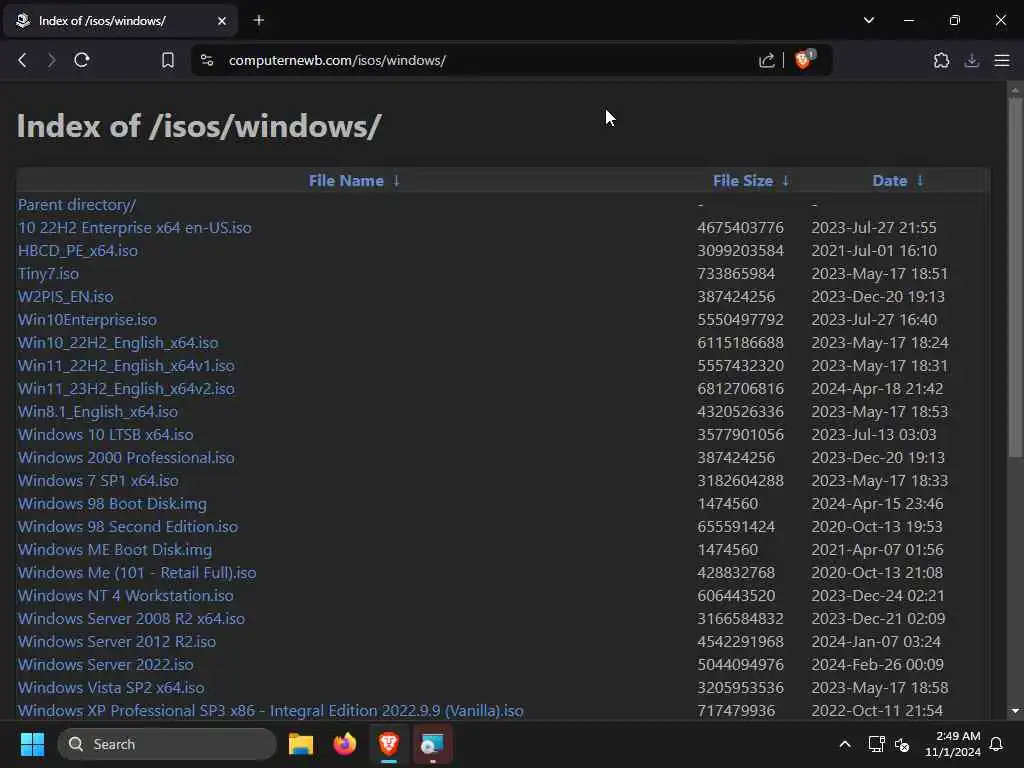The image size is (1024, 768).
Task: Sort the listing by File Name
Action: tap(346, 181)
